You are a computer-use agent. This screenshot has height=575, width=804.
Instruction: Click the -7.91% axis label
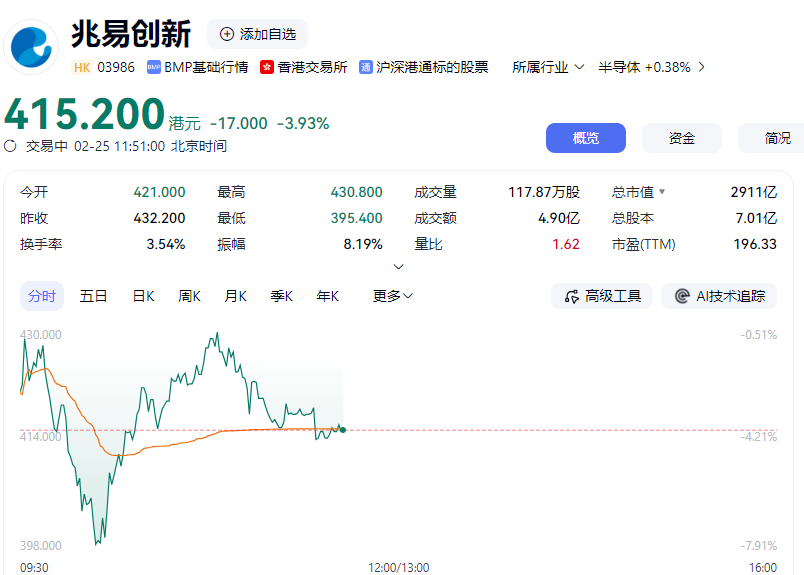click(x=759, y=545)
